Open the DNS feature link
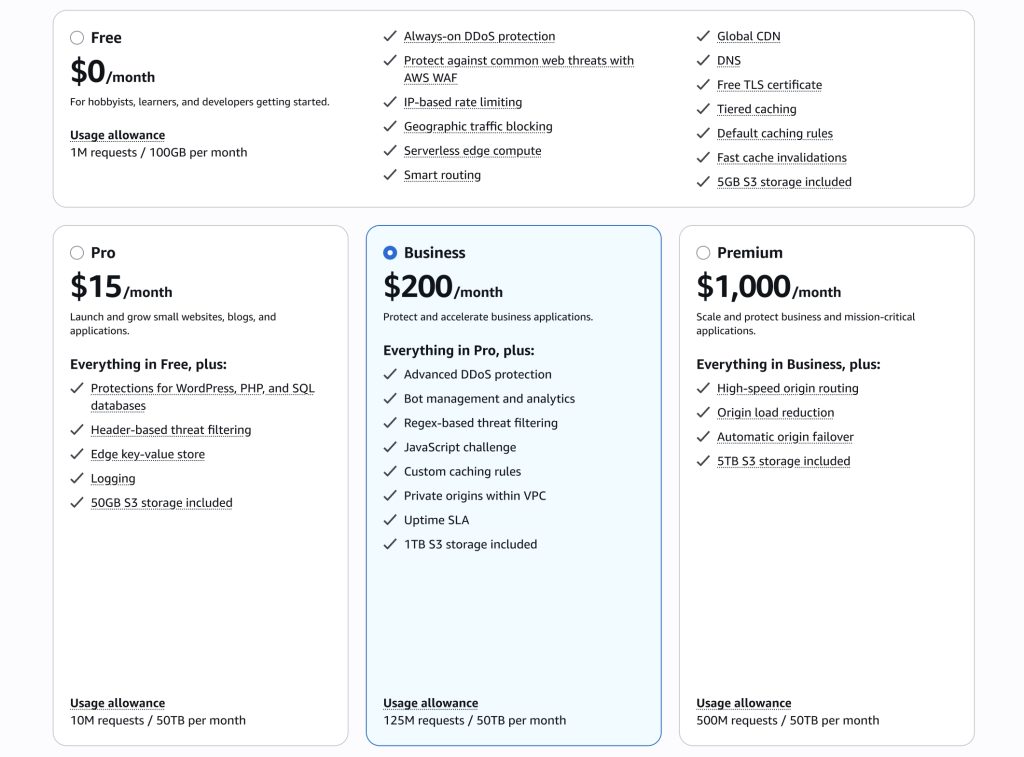 click(729, 60)
